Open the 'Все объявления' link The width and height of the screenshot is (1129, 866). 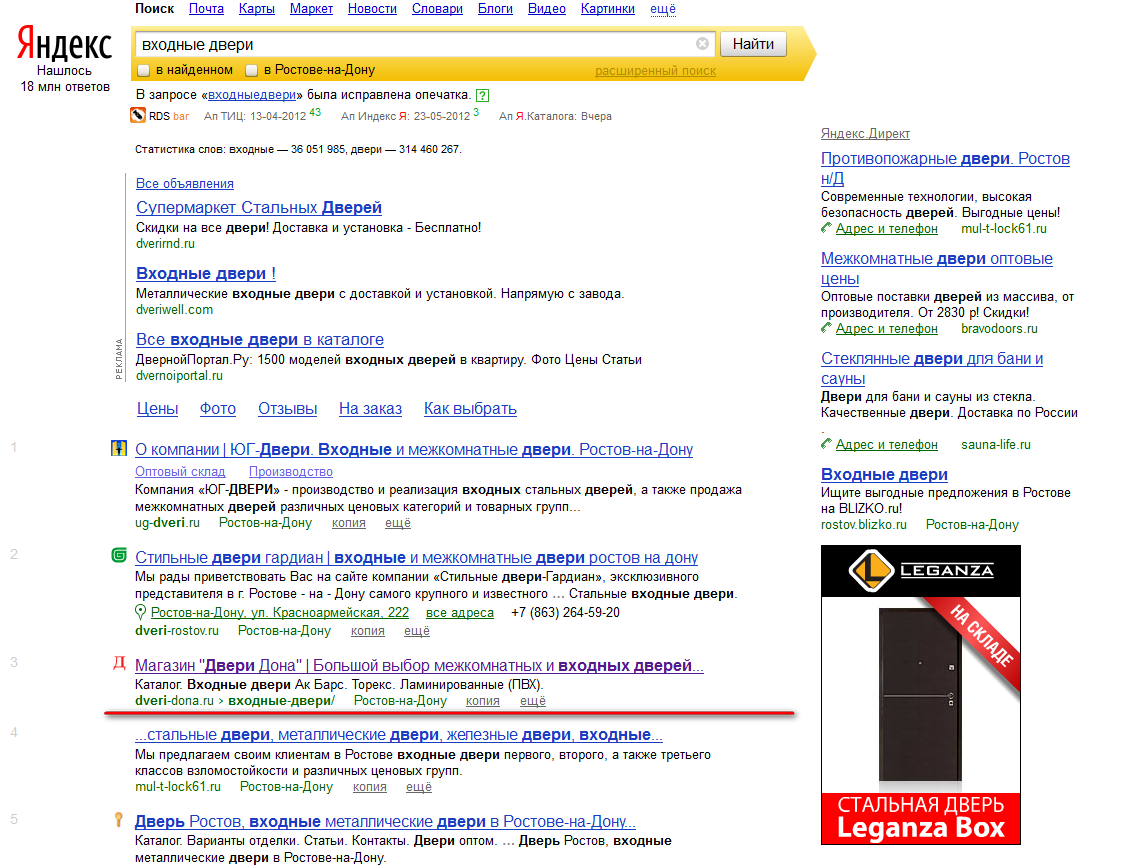tap(185, 184)
